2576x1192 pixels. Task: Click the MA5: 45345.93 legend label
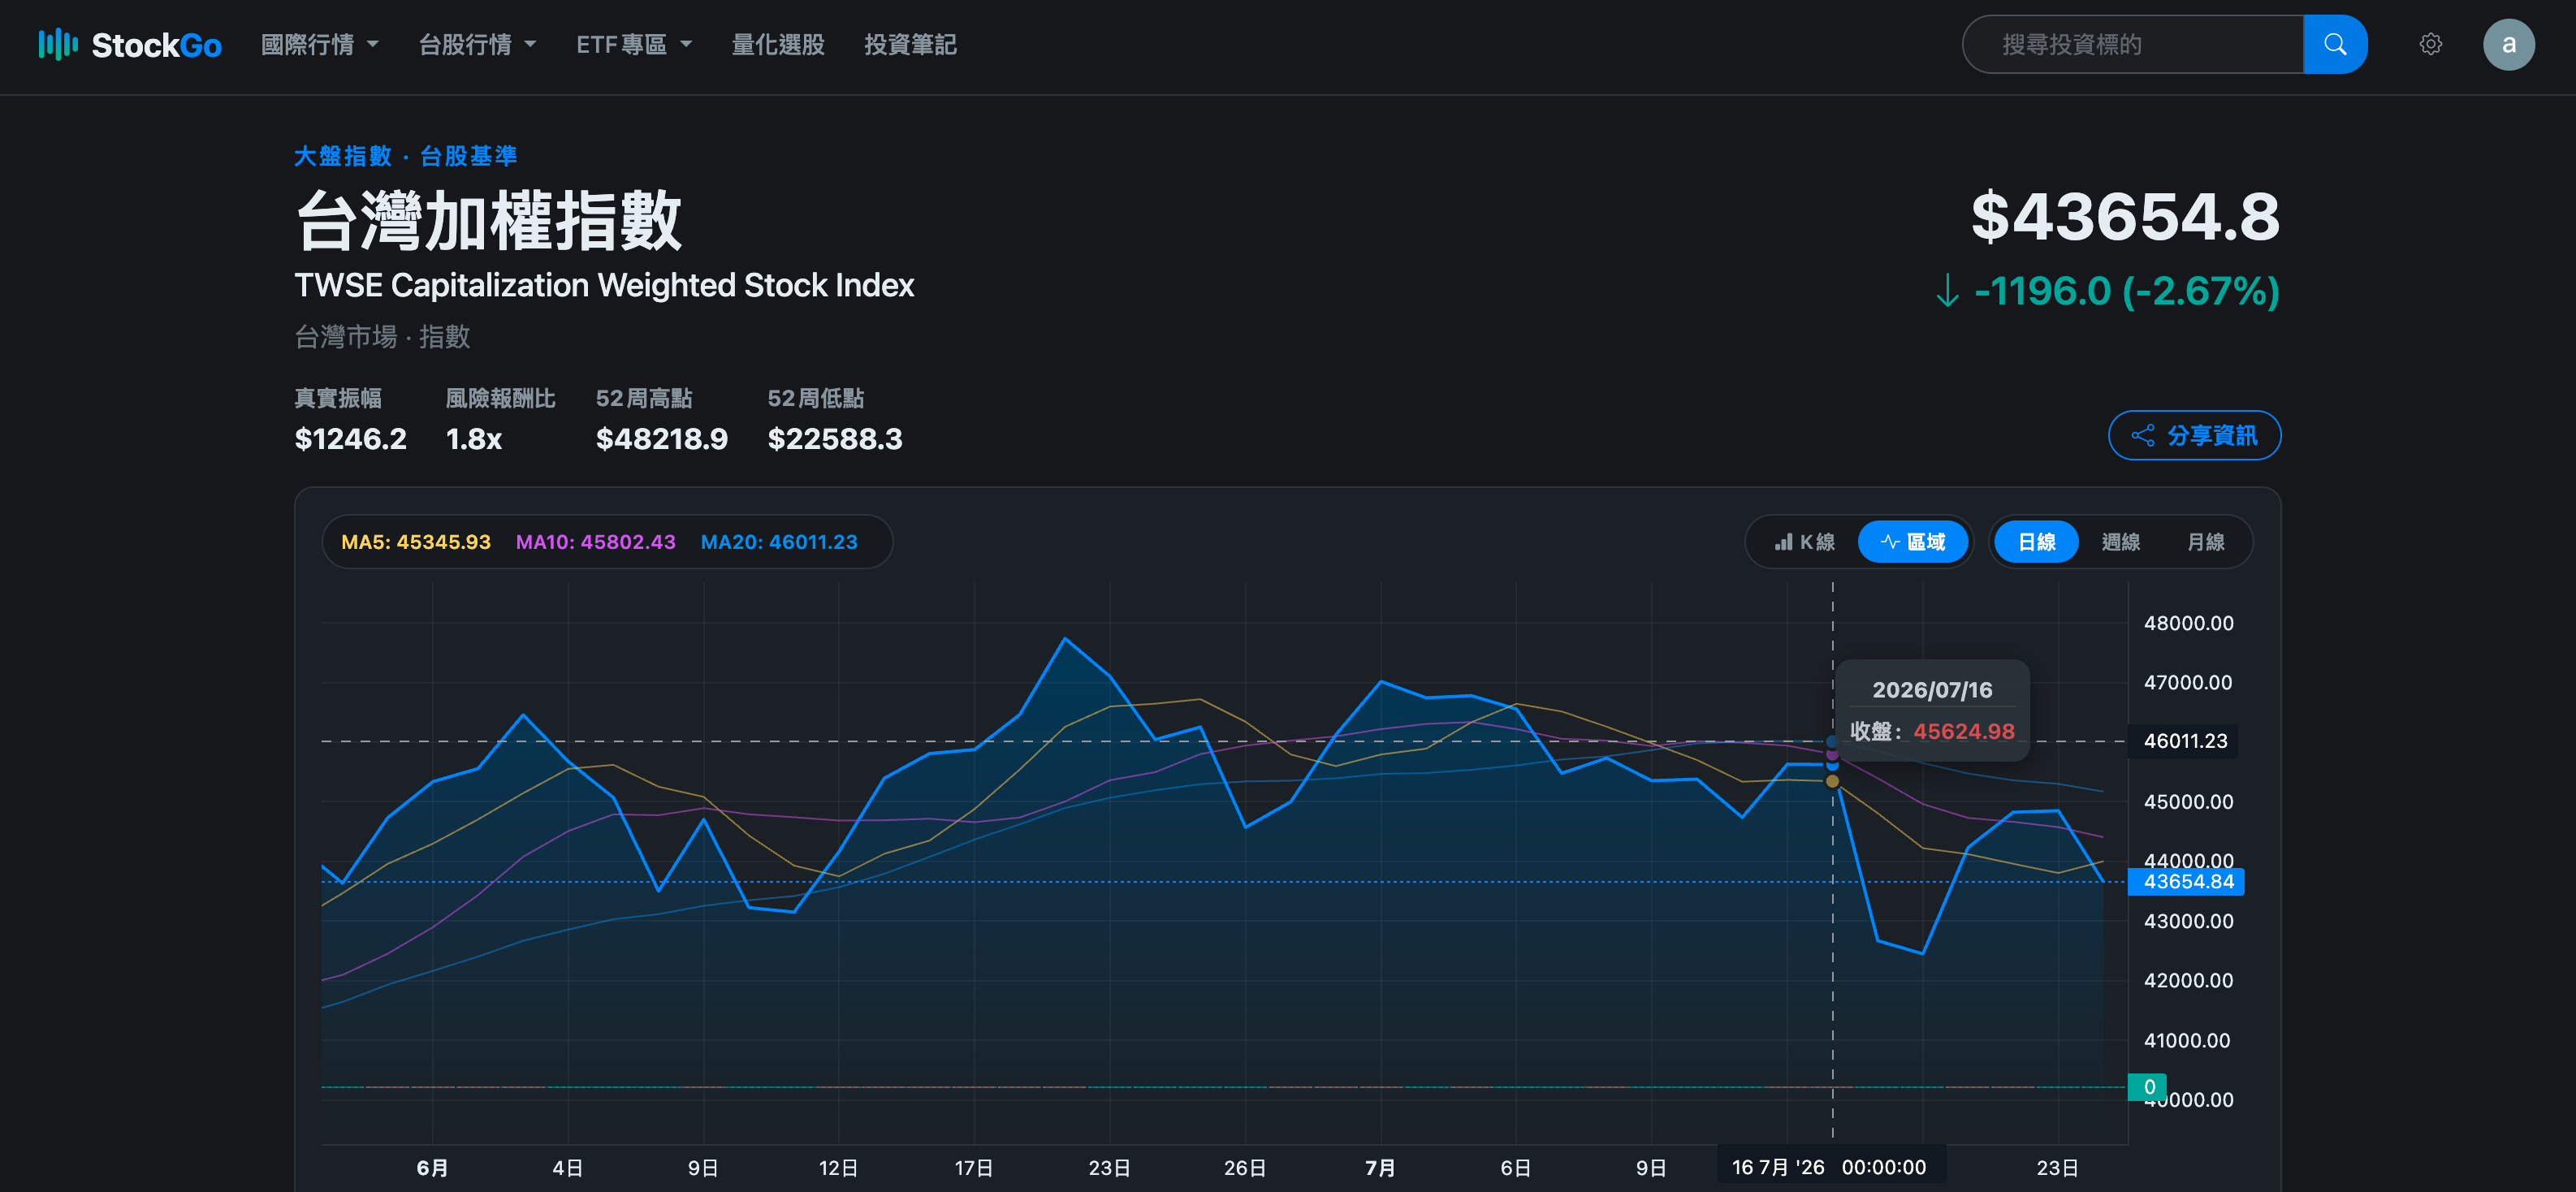(416, 542)
